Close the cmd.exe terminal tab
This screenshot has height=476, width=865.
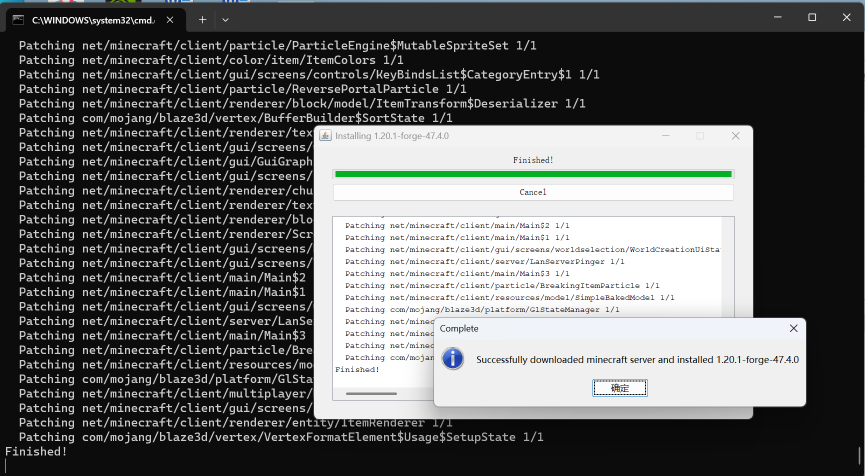(x=170, y=20)
